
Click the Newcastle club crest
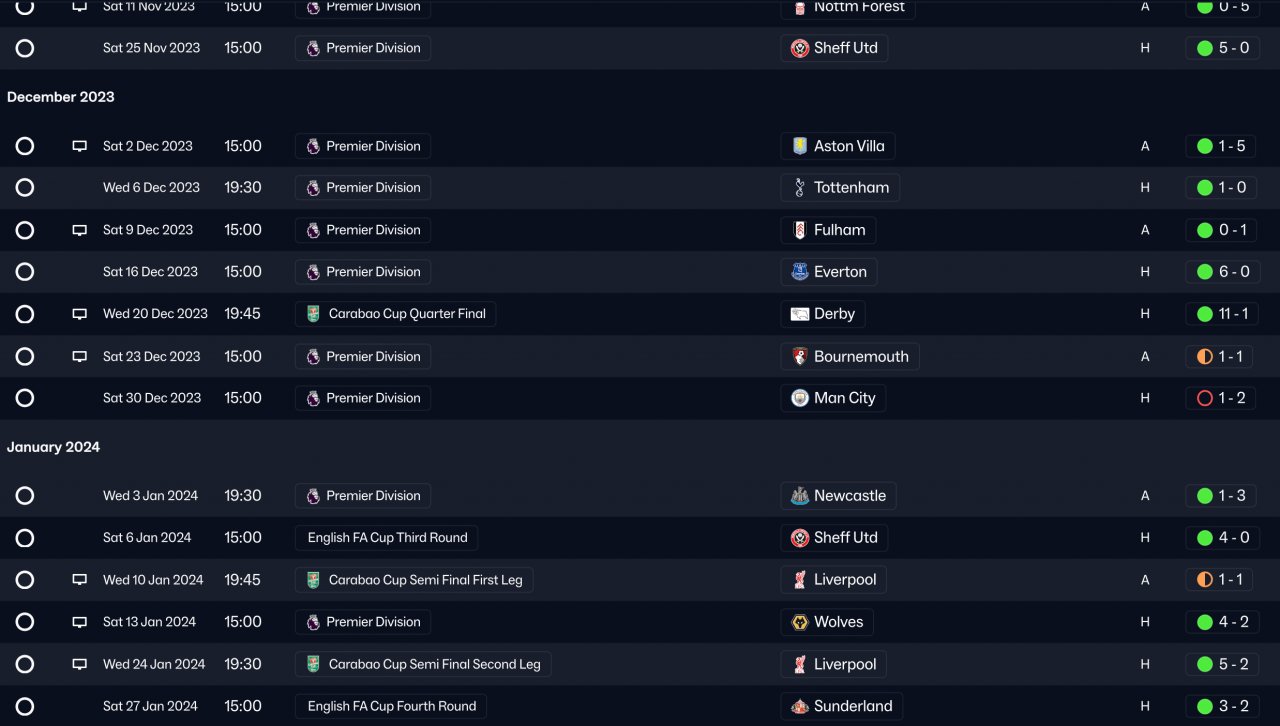tap(799, 496)
